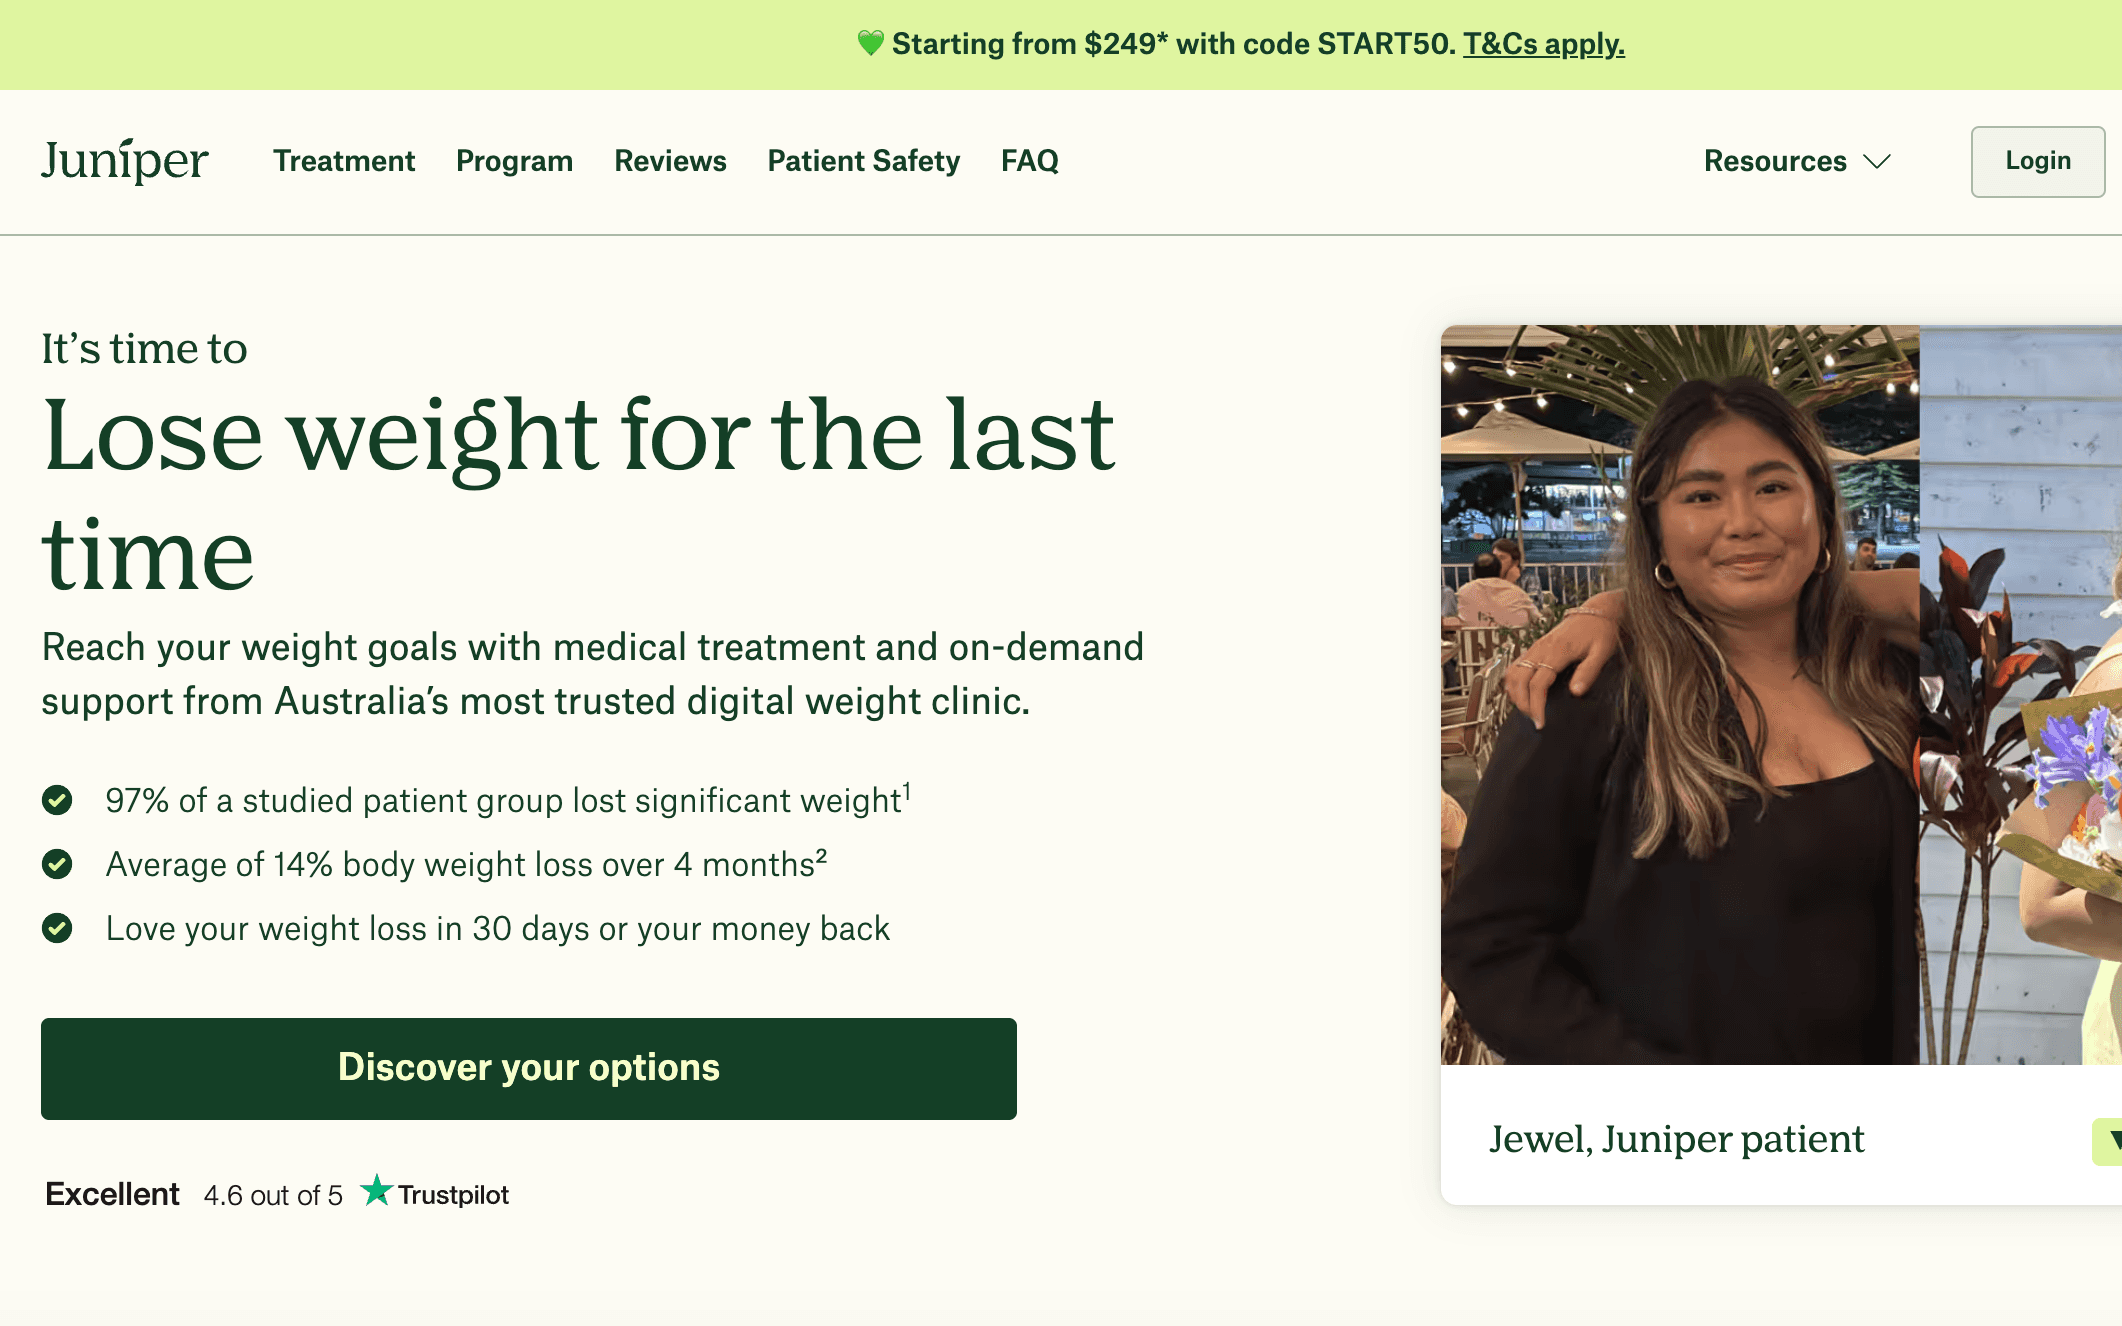The image size is (2122, 1326).
Task: Click checkmark beside 30 days money back
Action: point(57,928)
